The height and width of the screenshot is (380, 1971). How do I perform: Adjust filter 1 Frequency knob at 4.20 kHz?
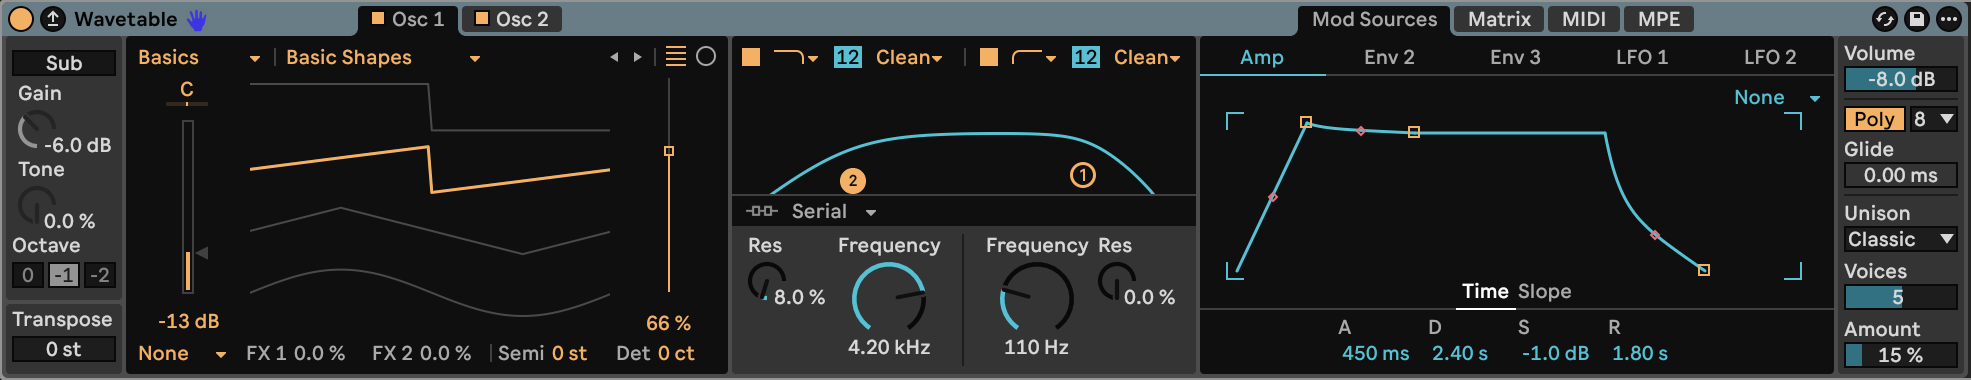889,297
